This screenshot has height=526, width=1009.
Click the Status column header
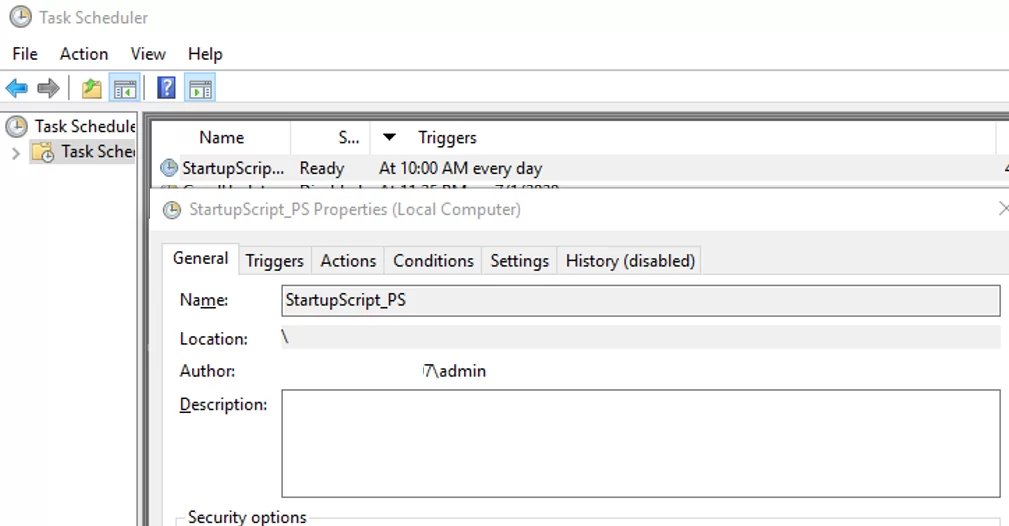[x=331, y=138]
